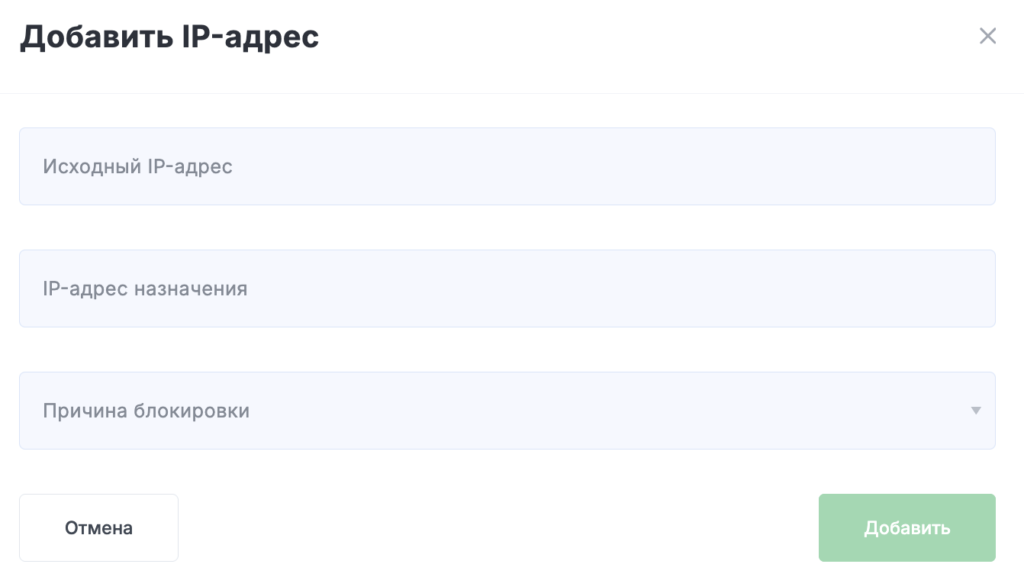
Task: Click the small triangle in Причина блокировки
Action: click(x=975, y=411)
